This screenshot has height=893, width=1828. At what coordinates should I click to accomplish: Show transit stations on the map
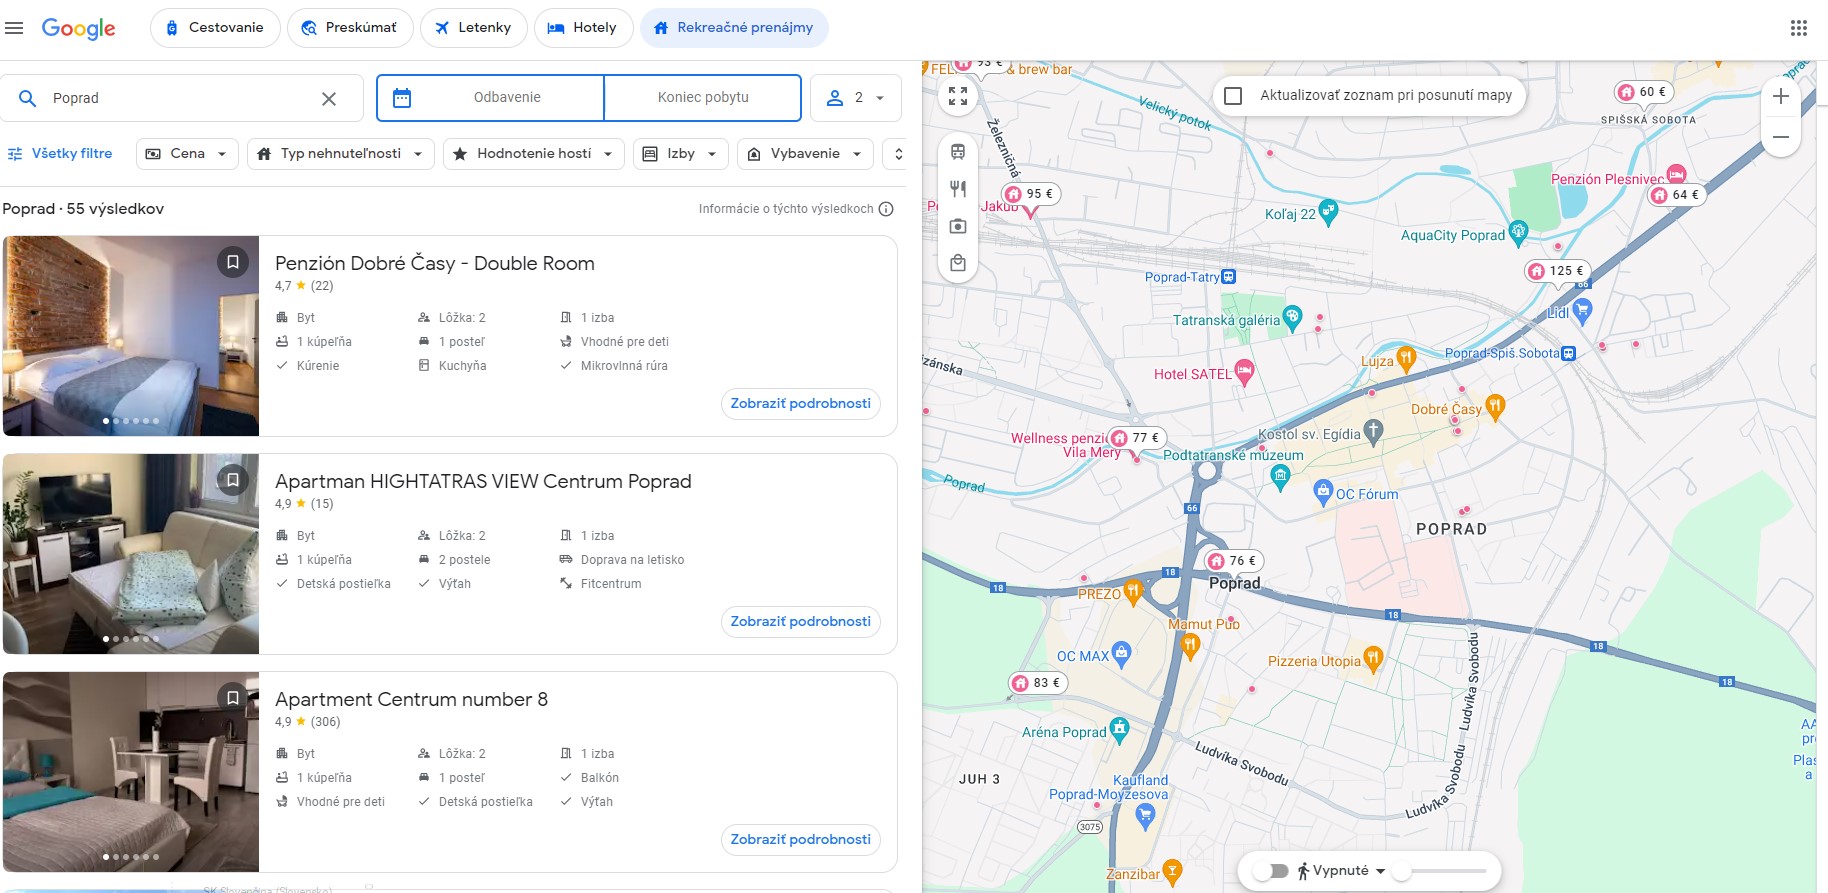point(958,152)
